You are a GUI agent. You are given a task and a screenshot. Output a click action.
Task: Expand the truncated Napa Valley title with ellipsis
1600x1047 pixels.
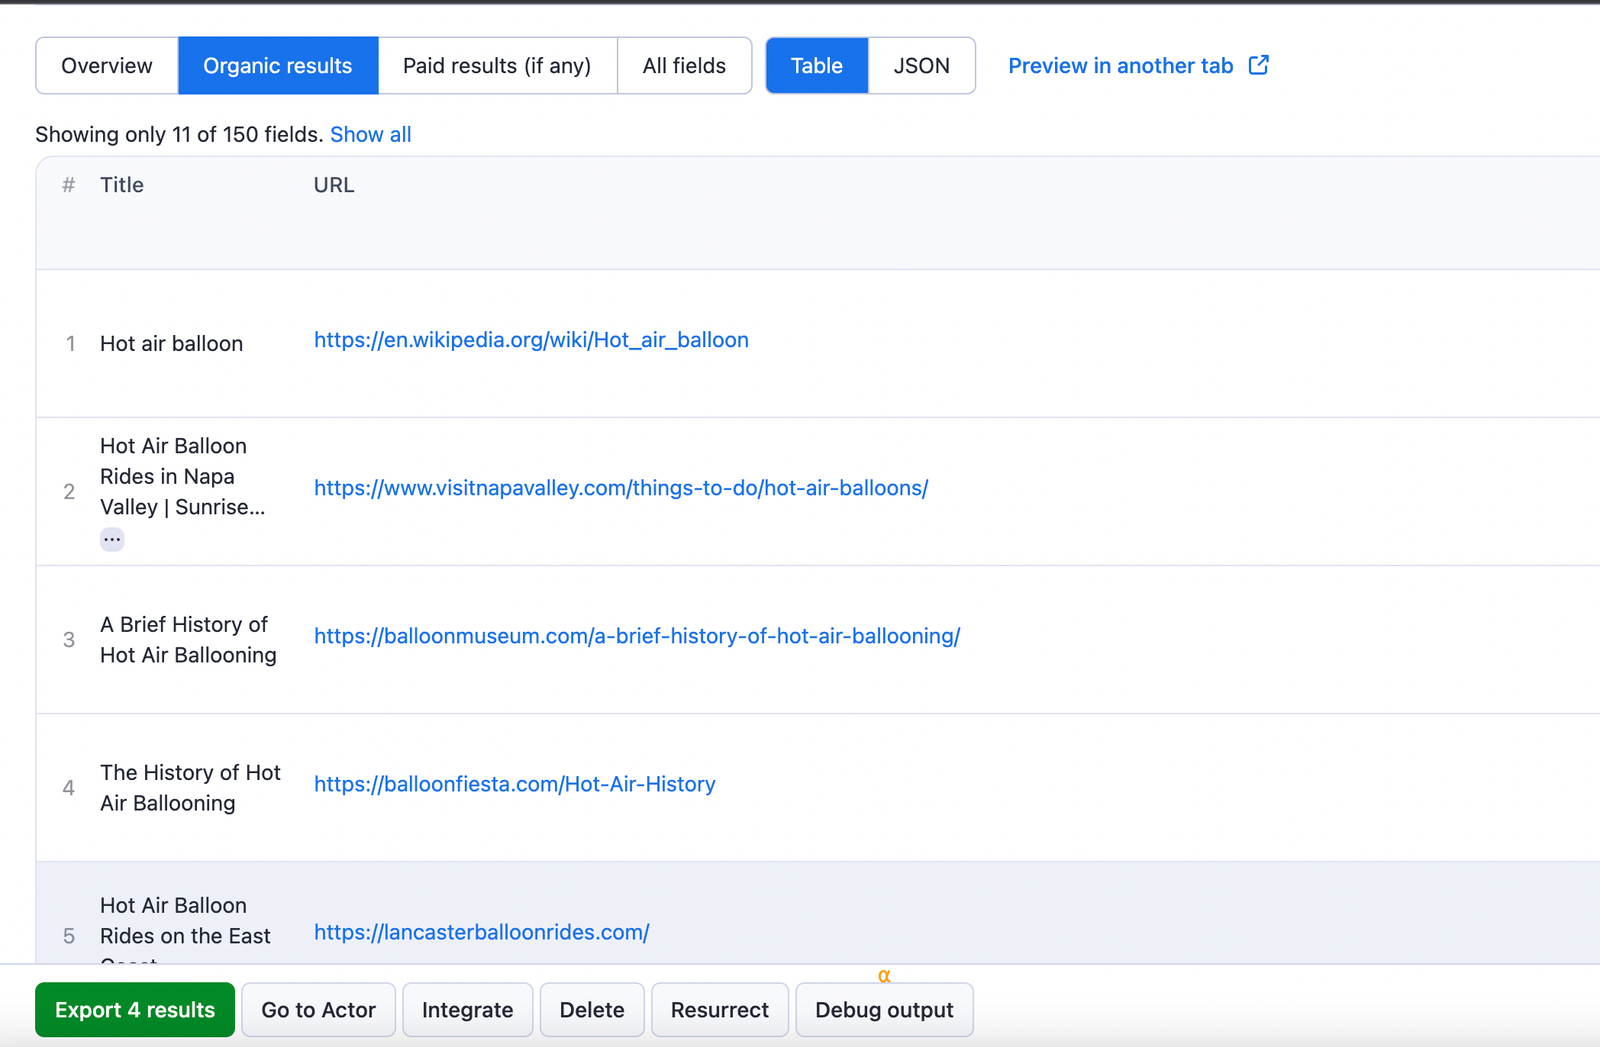(112, 539)
